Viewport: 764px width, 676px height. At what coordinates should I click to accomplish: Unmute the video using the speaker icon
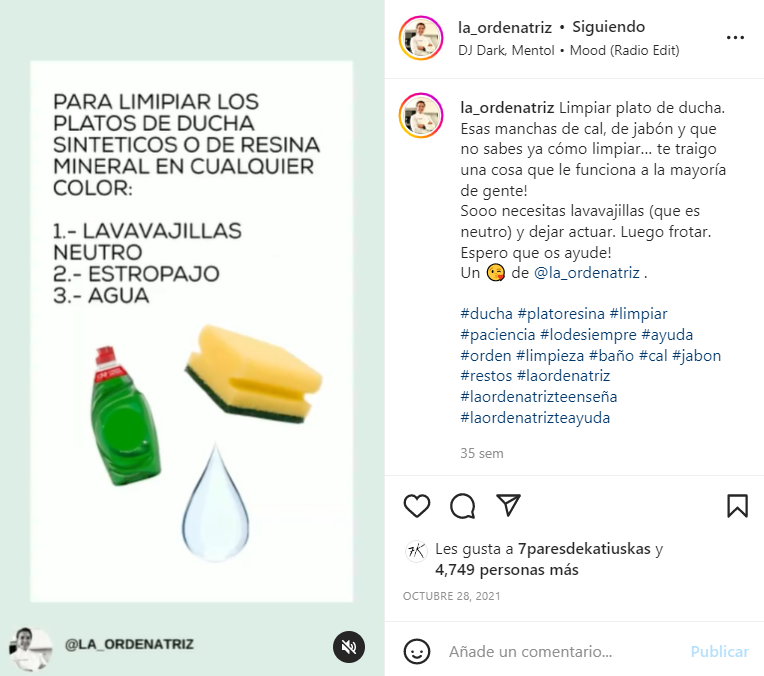(x=349, y=647)
